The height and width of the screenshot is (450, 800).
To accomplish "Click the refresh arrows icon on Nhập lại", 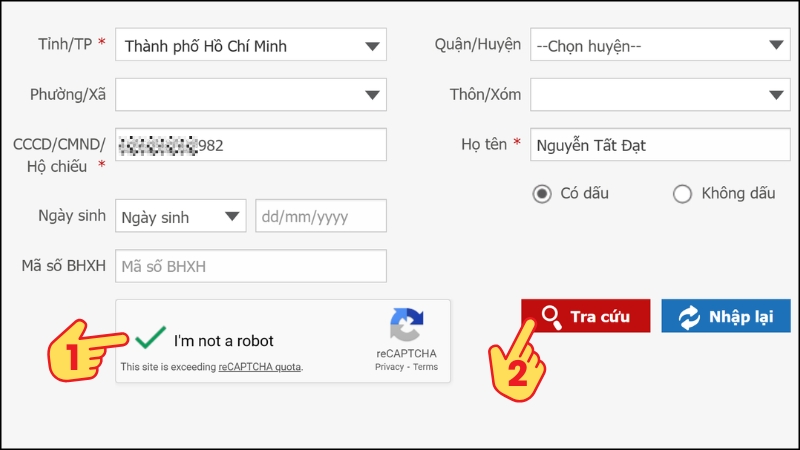I will coord(689,317).
